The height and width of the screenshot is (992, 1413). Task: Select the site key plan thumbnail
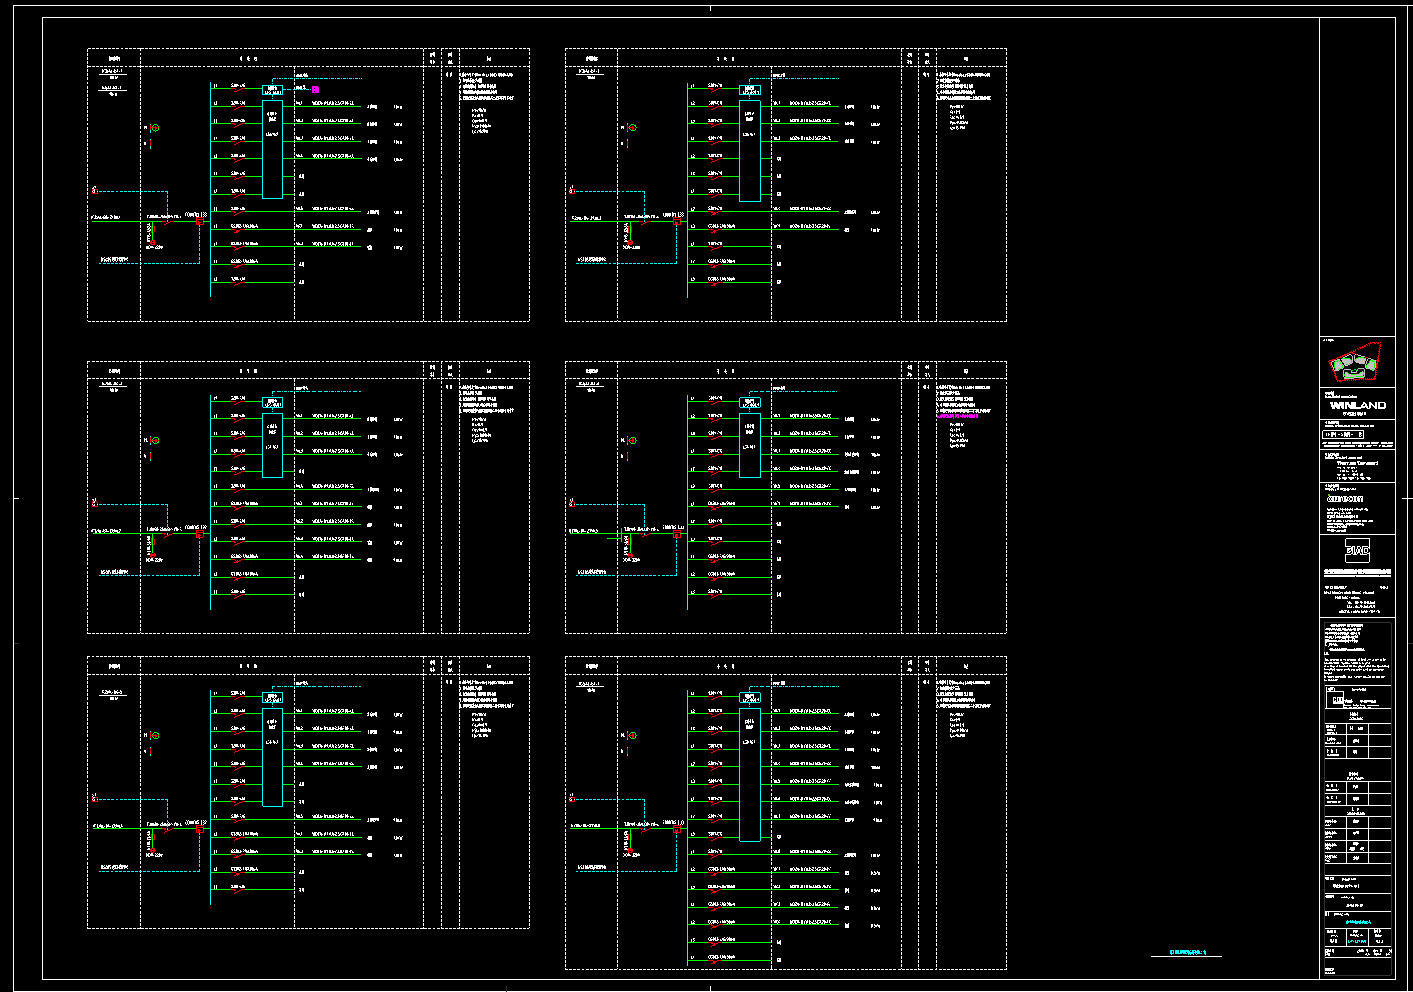pos(1356,362)
